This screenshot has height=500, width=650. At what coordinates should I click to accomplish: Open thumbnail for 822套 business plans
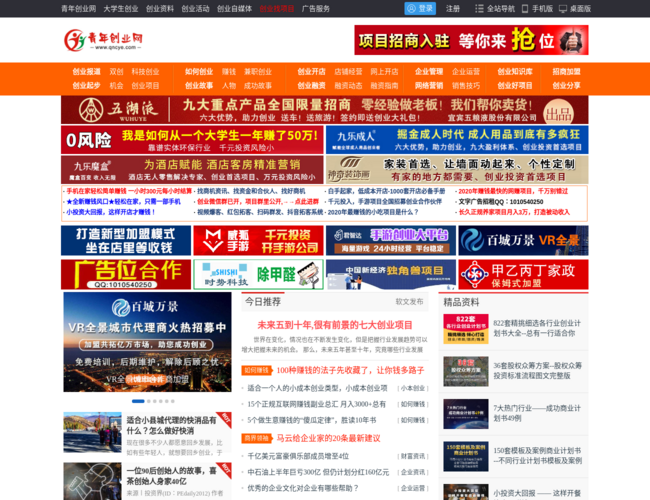[x=466, y=329]
